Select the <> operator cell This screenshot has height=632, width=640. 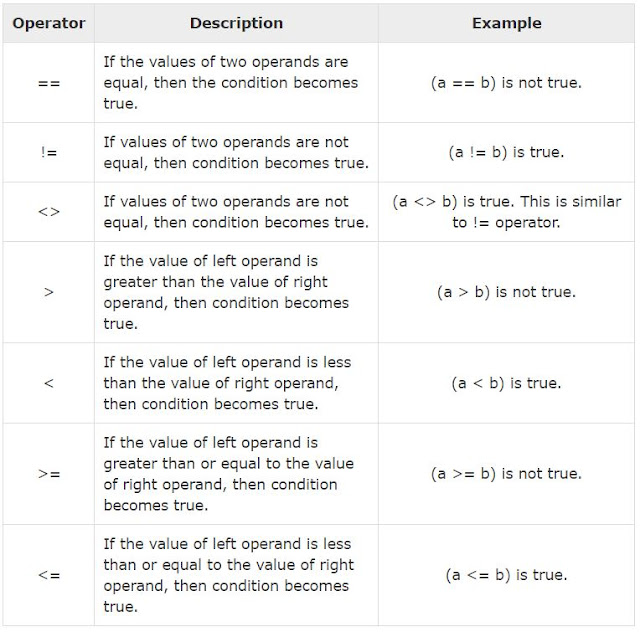pyautogui.click(x=49, y=212)
